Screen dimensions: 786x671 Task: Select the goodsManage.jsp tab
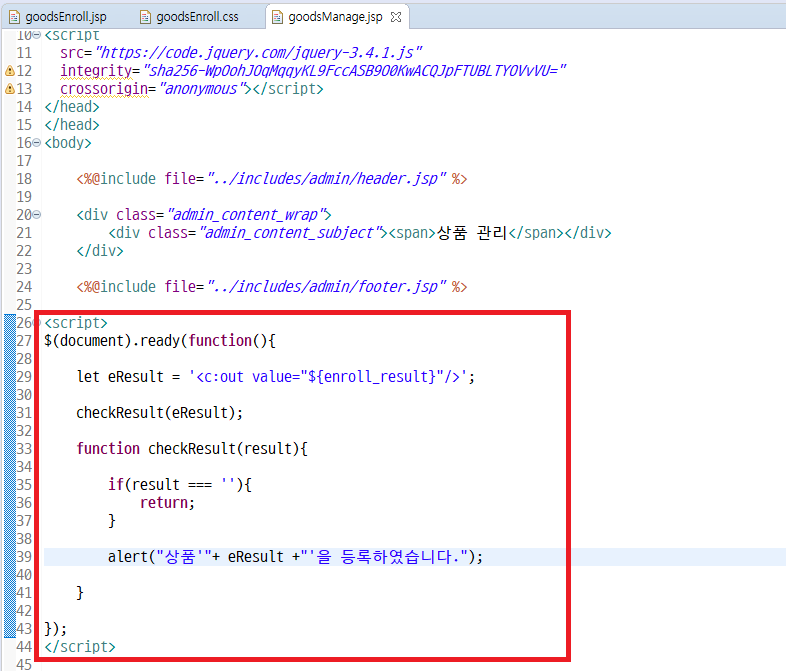(x=335, y=17)
